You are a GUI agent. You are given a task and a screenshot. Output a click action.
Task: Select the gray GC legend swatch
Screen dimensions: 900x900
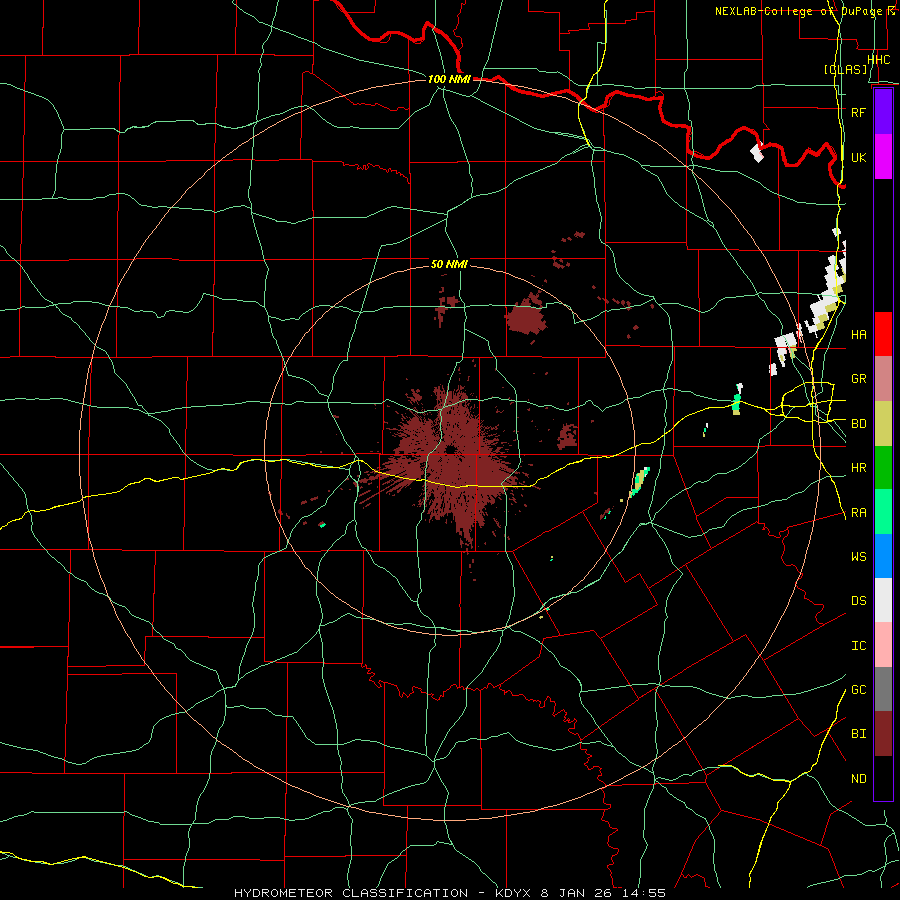(883, 689)
